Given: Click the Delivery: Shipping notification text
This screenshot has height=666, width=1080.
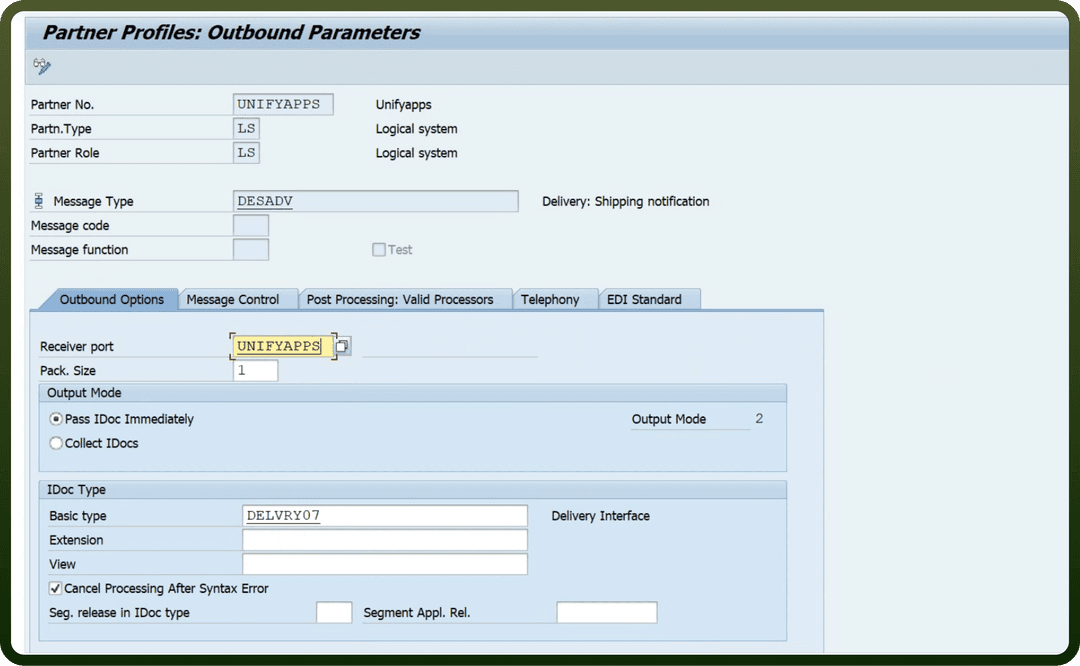Looking at the screenshot, I should [x=625, y=201].
